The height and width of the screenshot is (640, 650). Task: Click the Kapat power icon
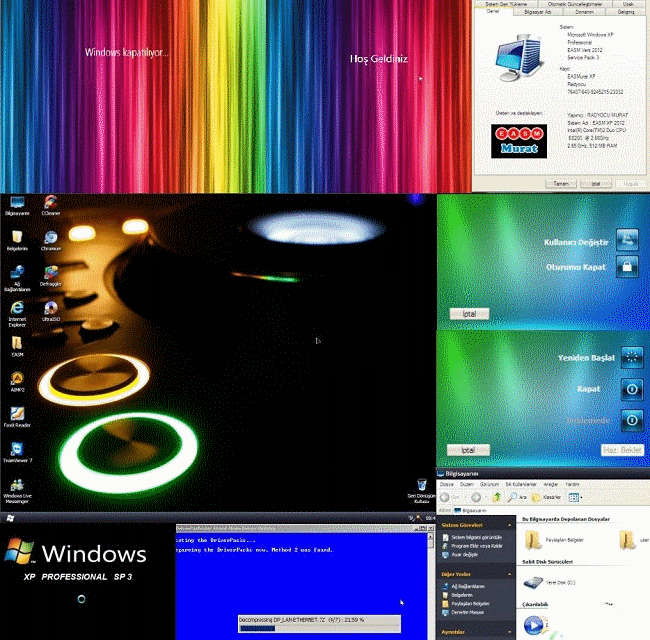[632, 389]
